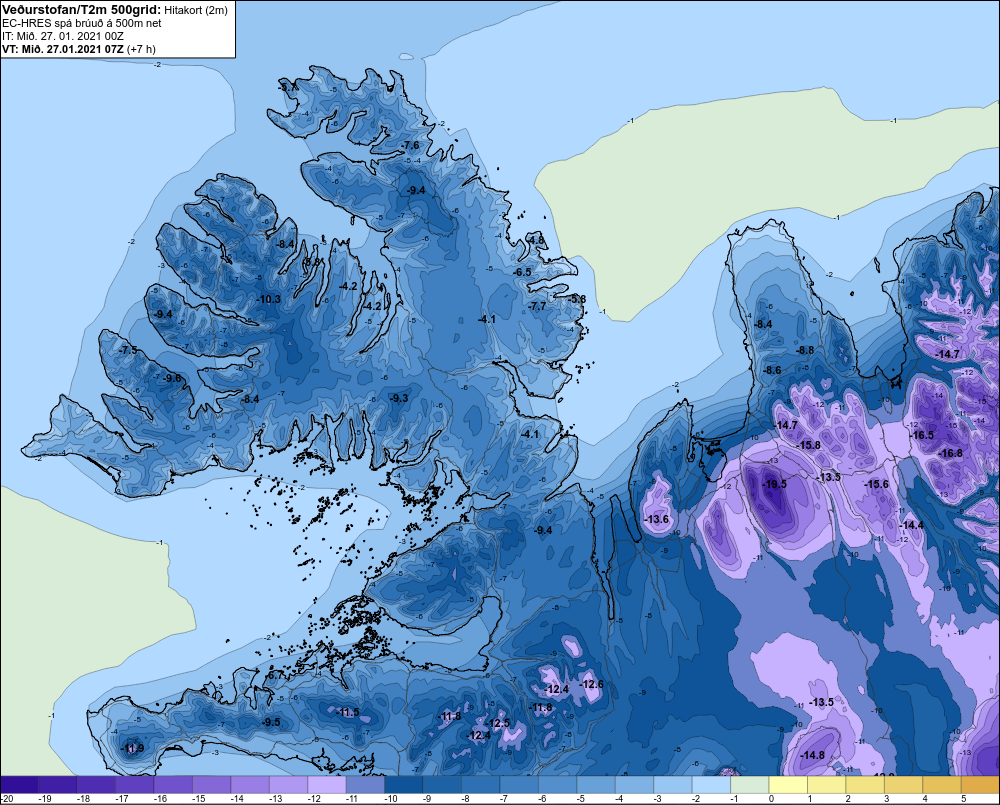Click the -11.9 temperature value
Screen dimensions: 1000x805
pos(133,749)
